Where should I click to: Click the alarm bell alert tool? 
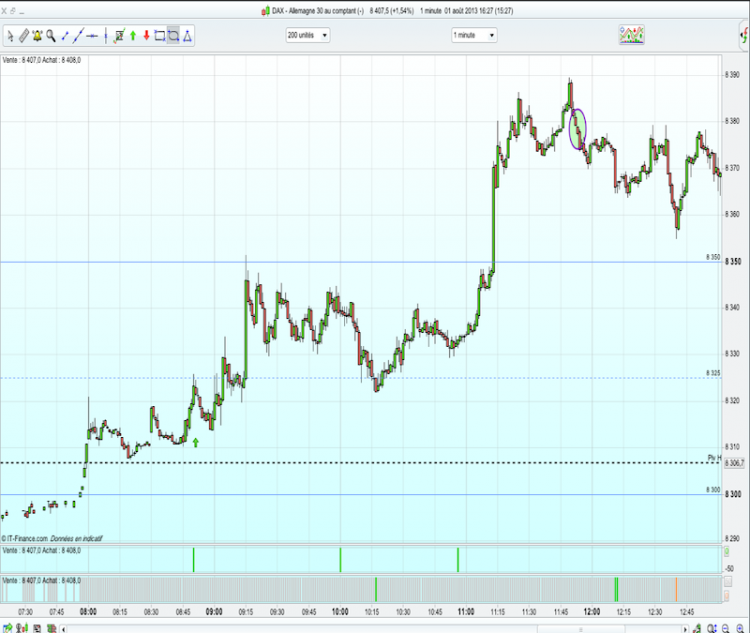coord(37,35)
